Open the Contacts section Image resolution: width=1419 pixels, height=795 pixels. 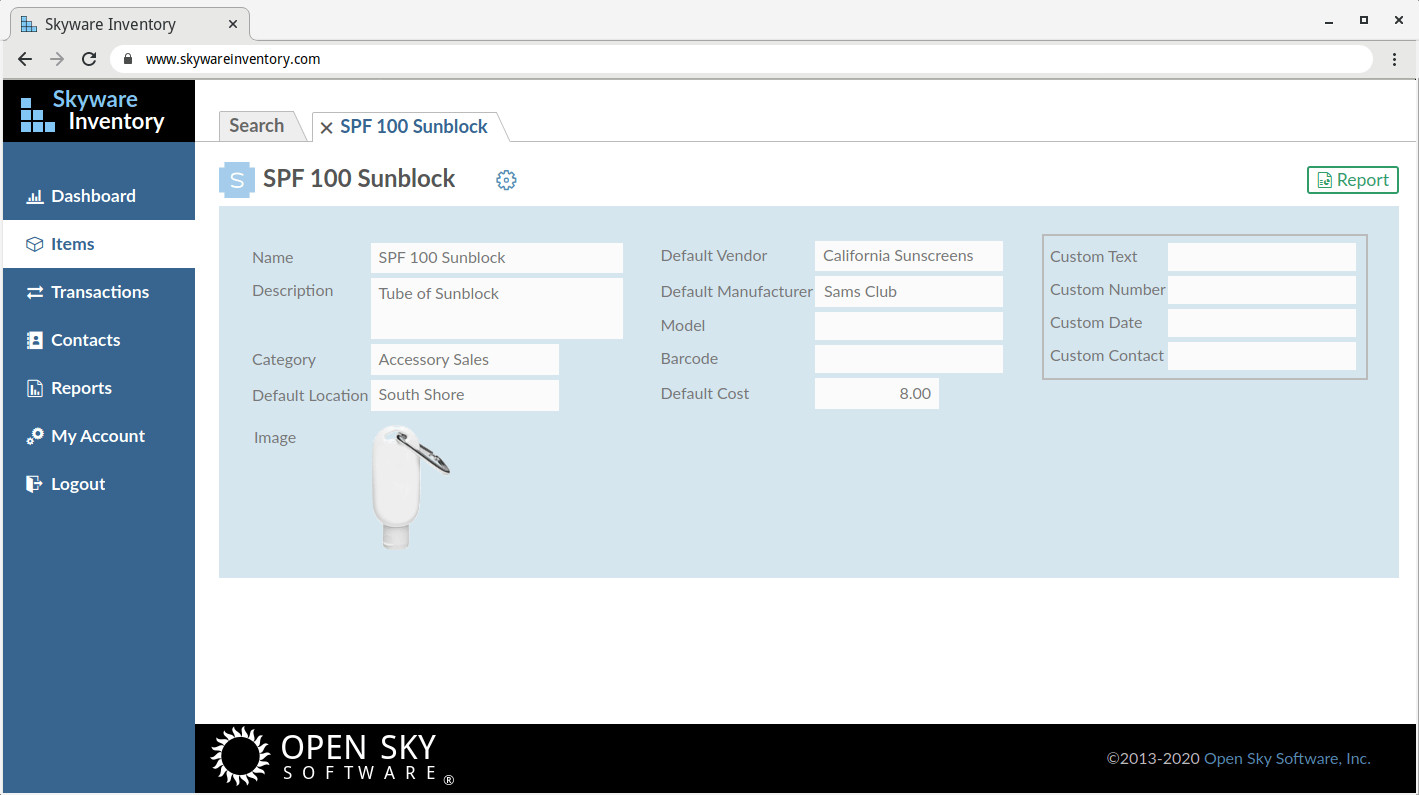[84, 339]
